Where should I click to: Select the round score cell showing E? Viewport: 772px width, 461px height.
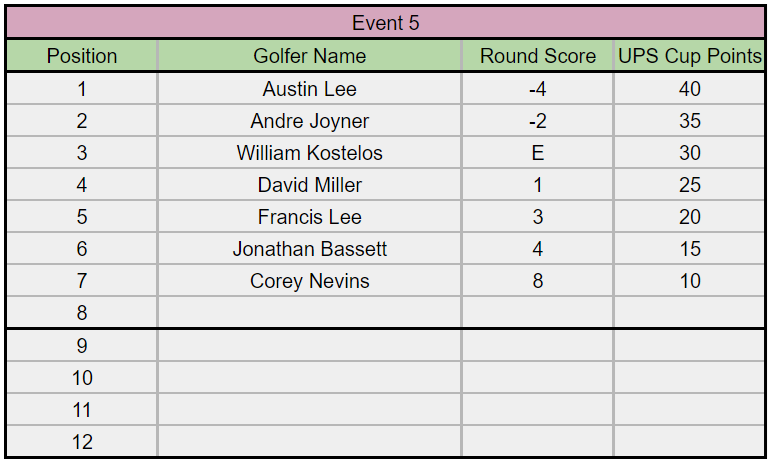pyautogui.click(x=537, y=153)
